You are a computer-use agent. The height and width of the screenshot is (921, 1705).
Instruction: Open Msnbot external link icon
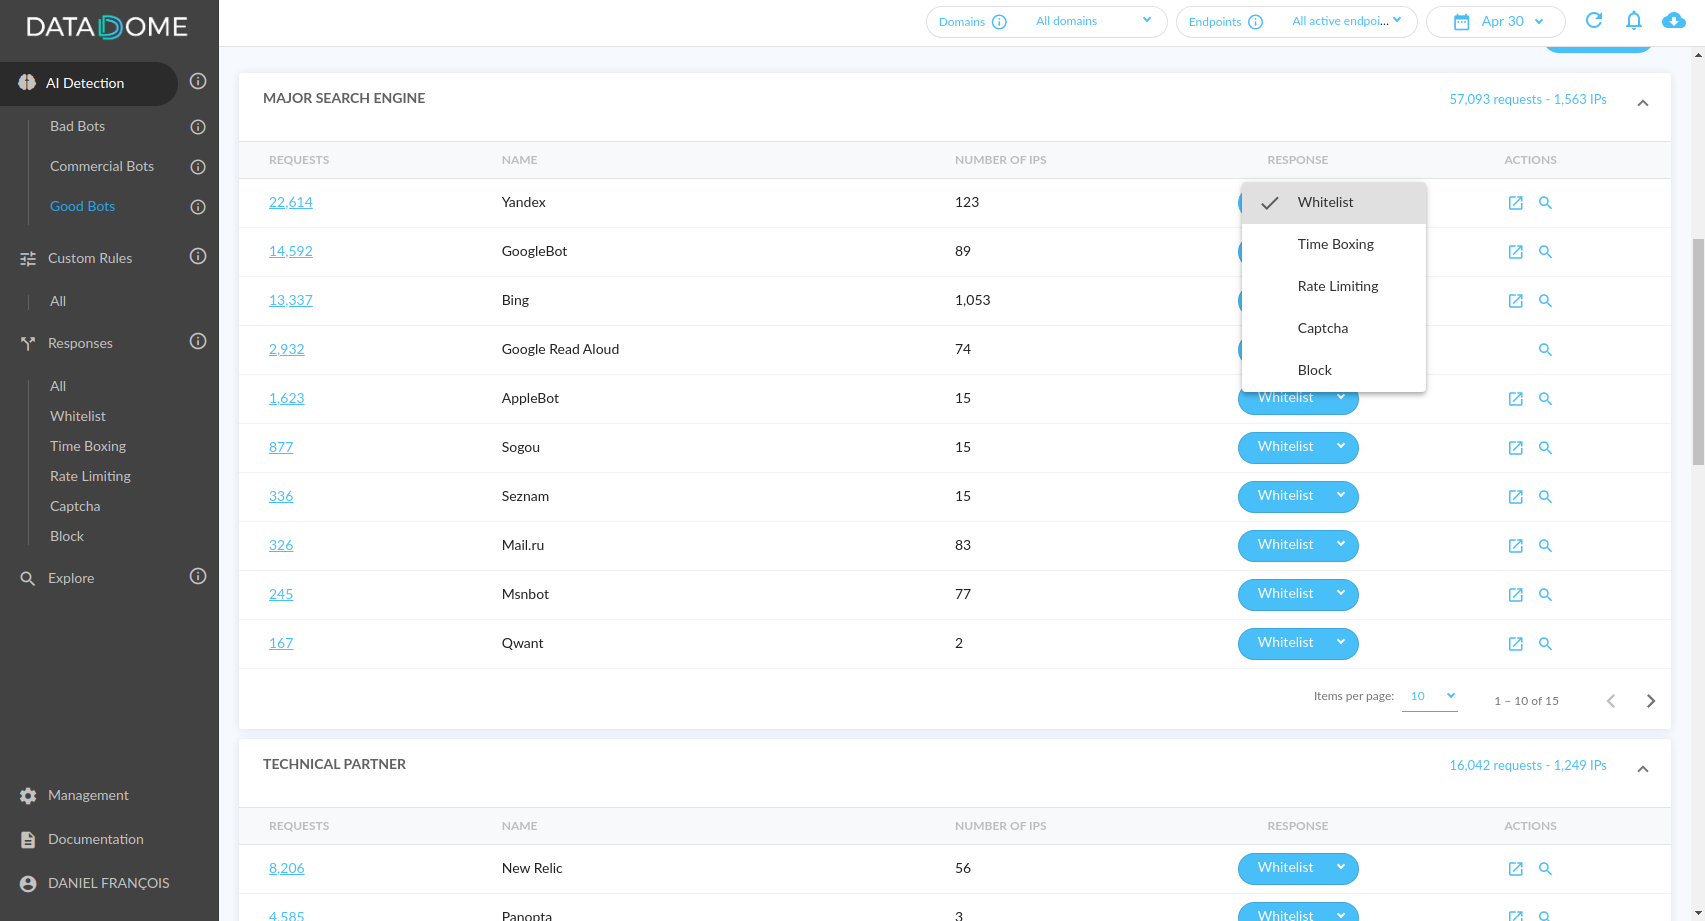1516,595
